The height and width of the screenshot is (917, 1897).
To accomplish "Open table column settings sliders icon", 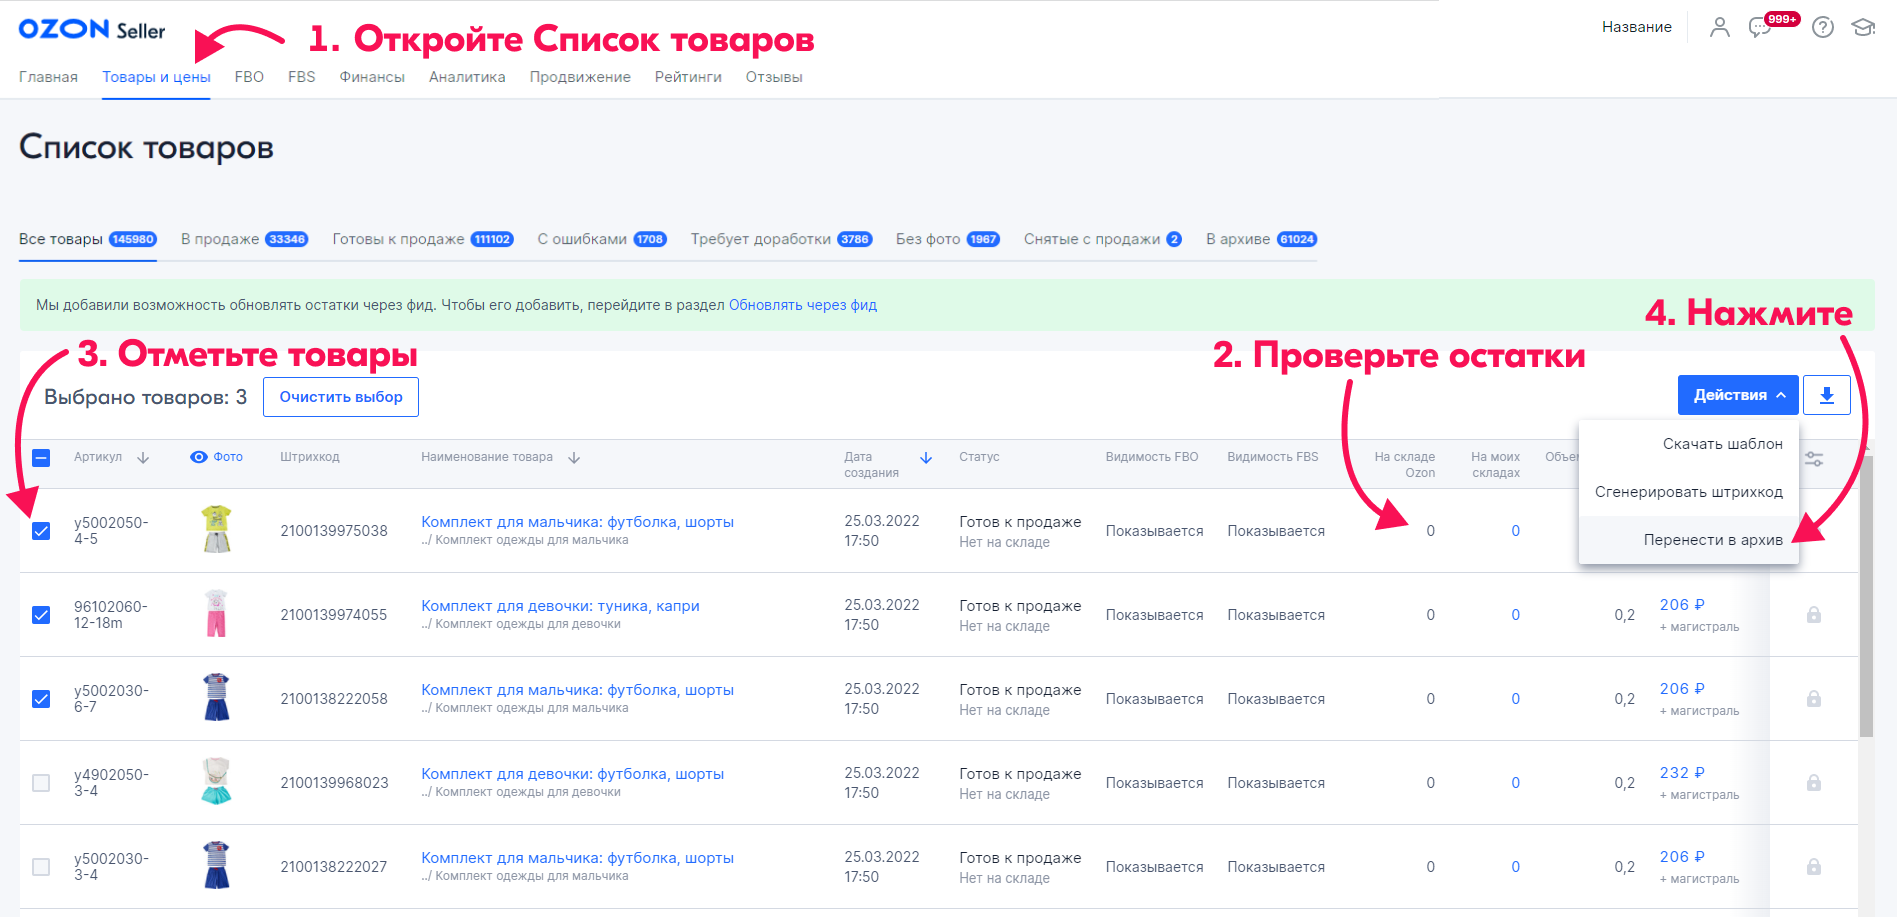I will coord(1814,459).
